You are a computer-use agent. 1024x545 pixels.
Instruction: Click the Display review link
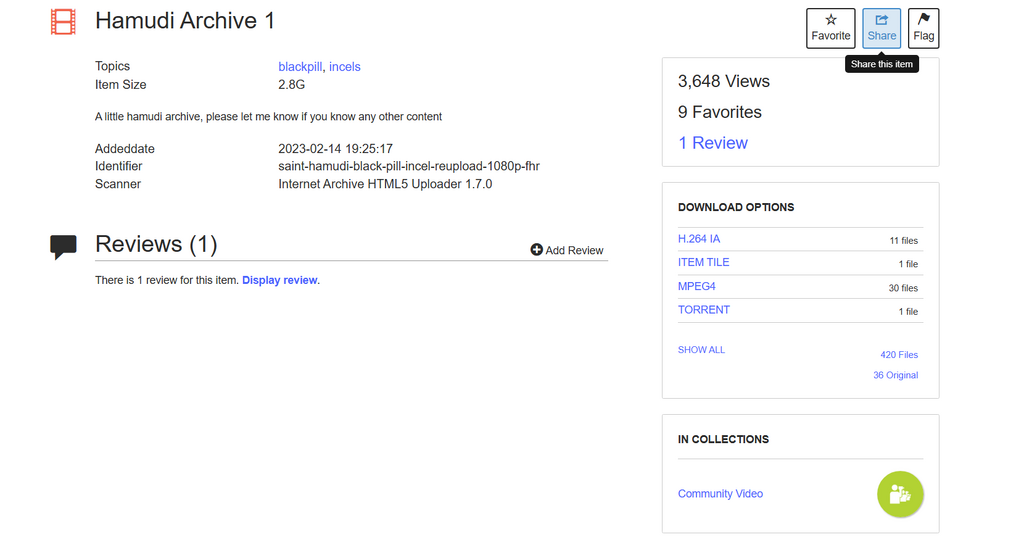(280, 280)
